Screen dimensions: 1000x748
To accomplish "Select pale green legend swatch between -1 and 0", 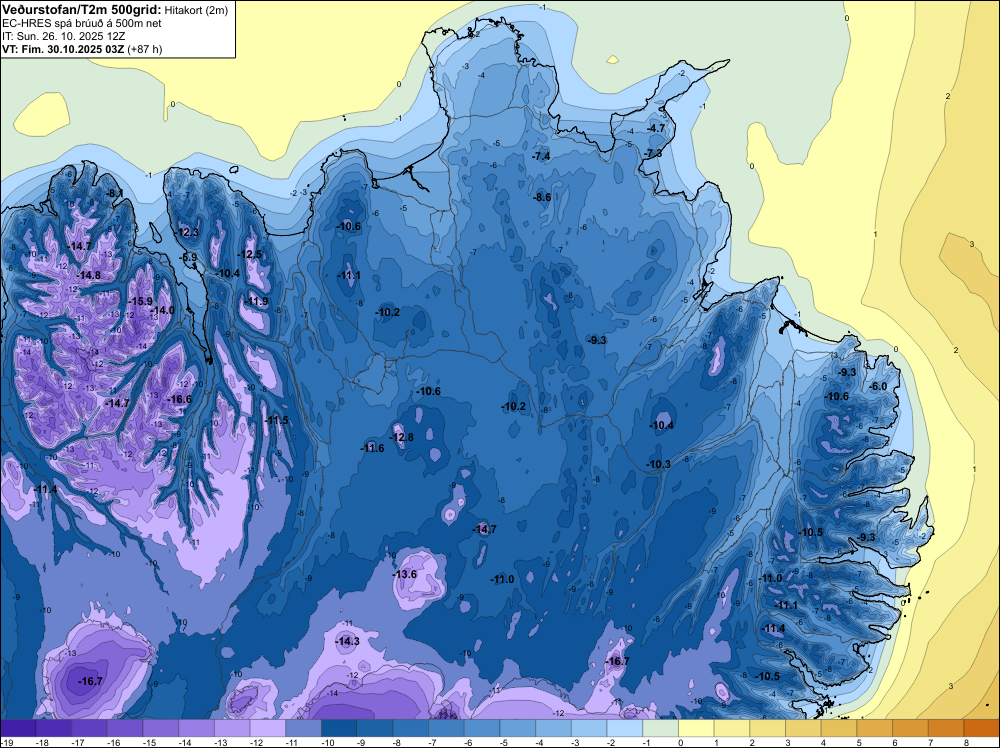I will (661, 728).
